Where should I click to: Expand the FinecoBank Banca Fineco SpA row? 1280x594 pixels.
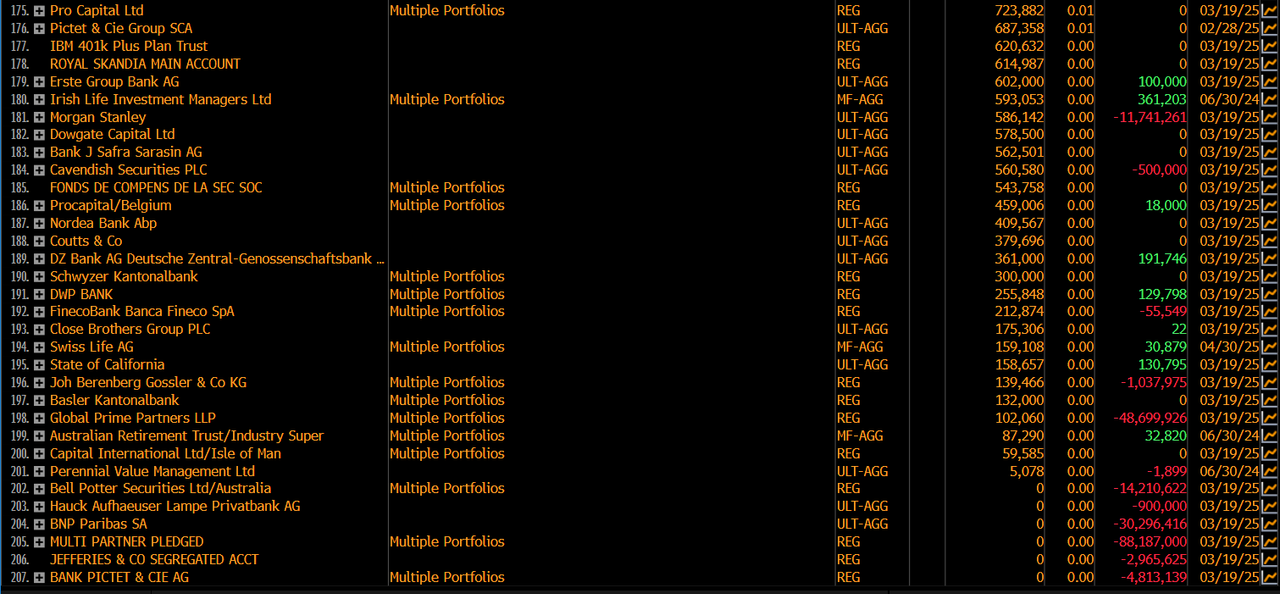click(x=39, y=312)
